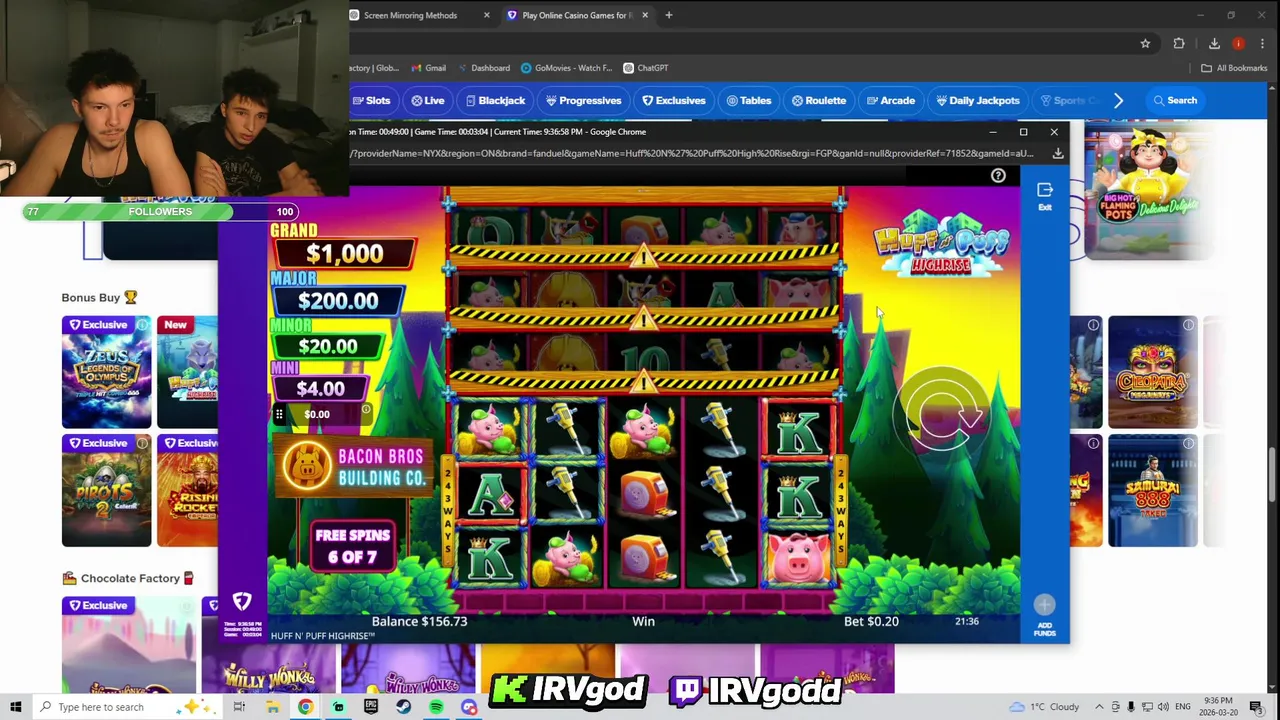Open Task View on the taskbar
The height and width of the screenshot is (720, 1280).
click(x=239, y=707)
